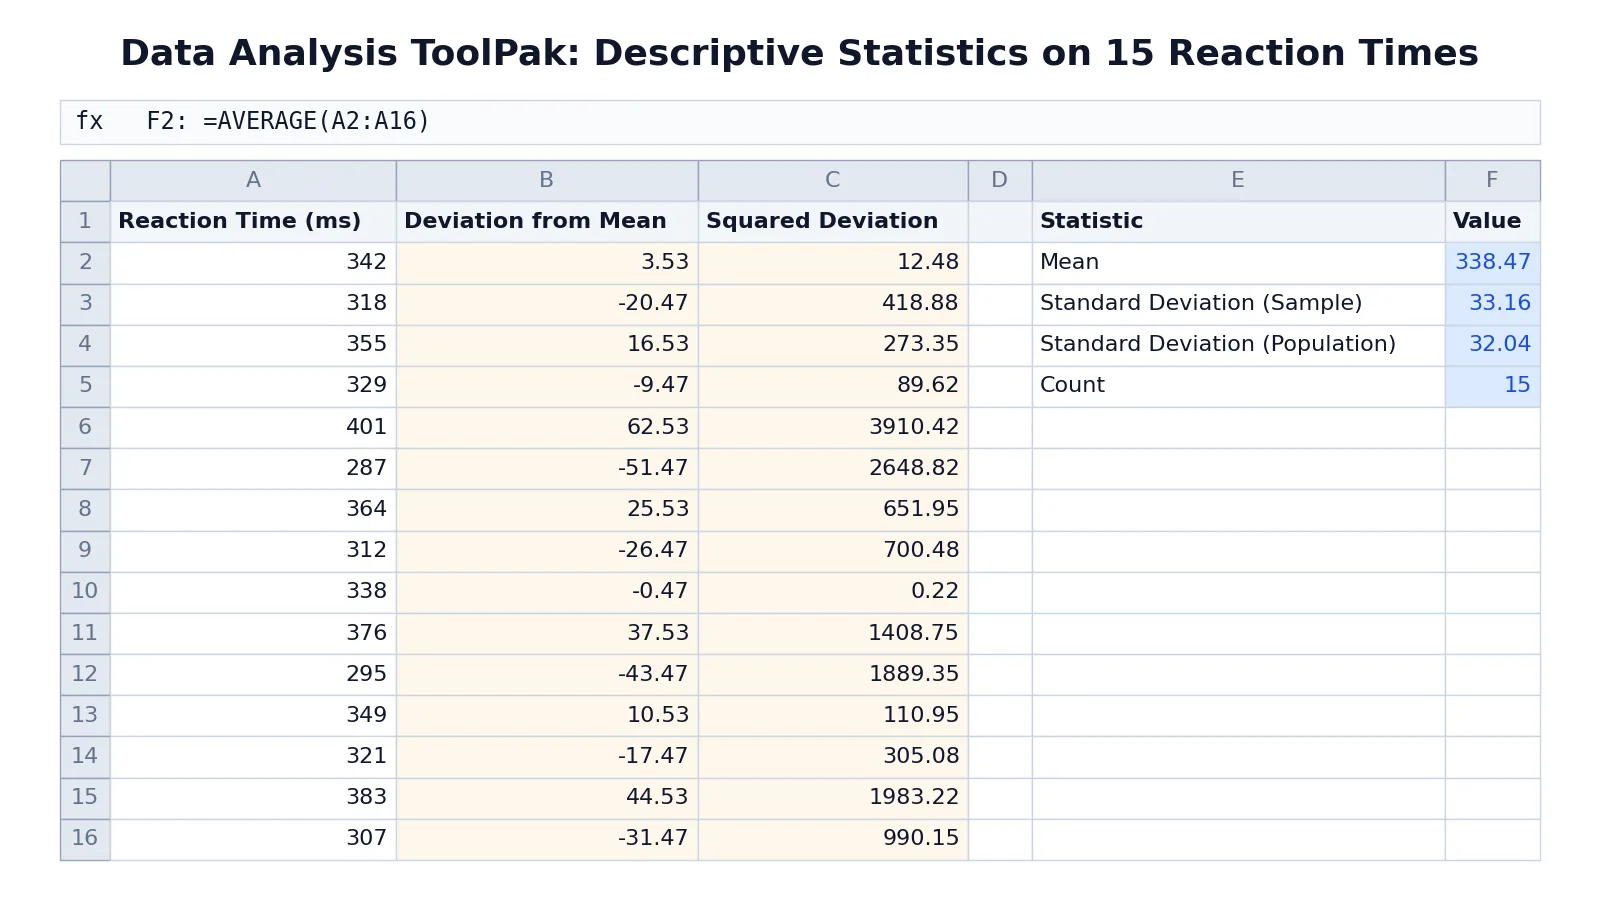Viewport: 1600px width, 900px height.
Task: Select column D header
Action: [1000, 181]
